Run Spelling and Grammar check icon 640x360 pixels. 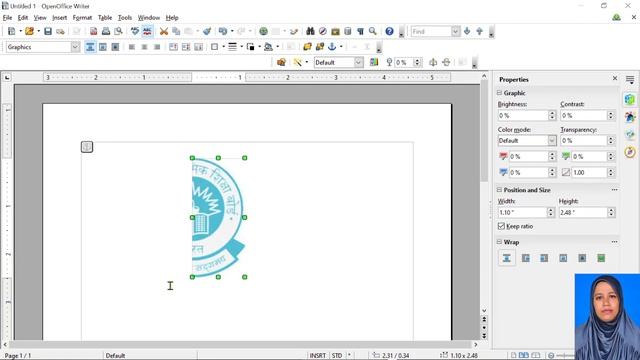click(135, 31)
